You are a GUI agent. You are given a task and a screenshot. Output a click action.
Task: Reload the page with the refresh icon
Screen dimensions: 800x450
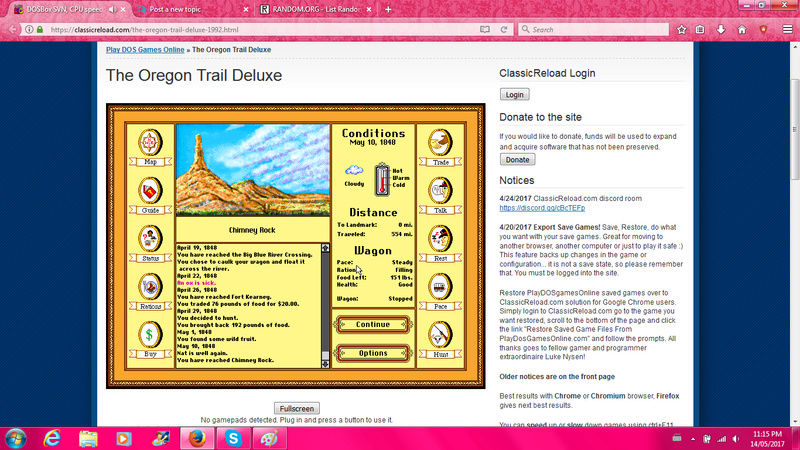click(x=504, y=30)
